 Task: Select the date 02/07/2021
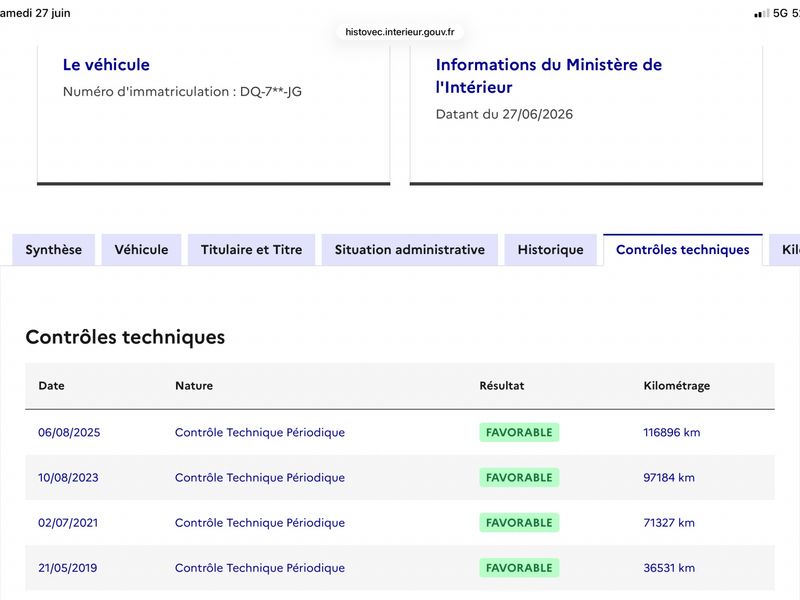tap(68, 523)
